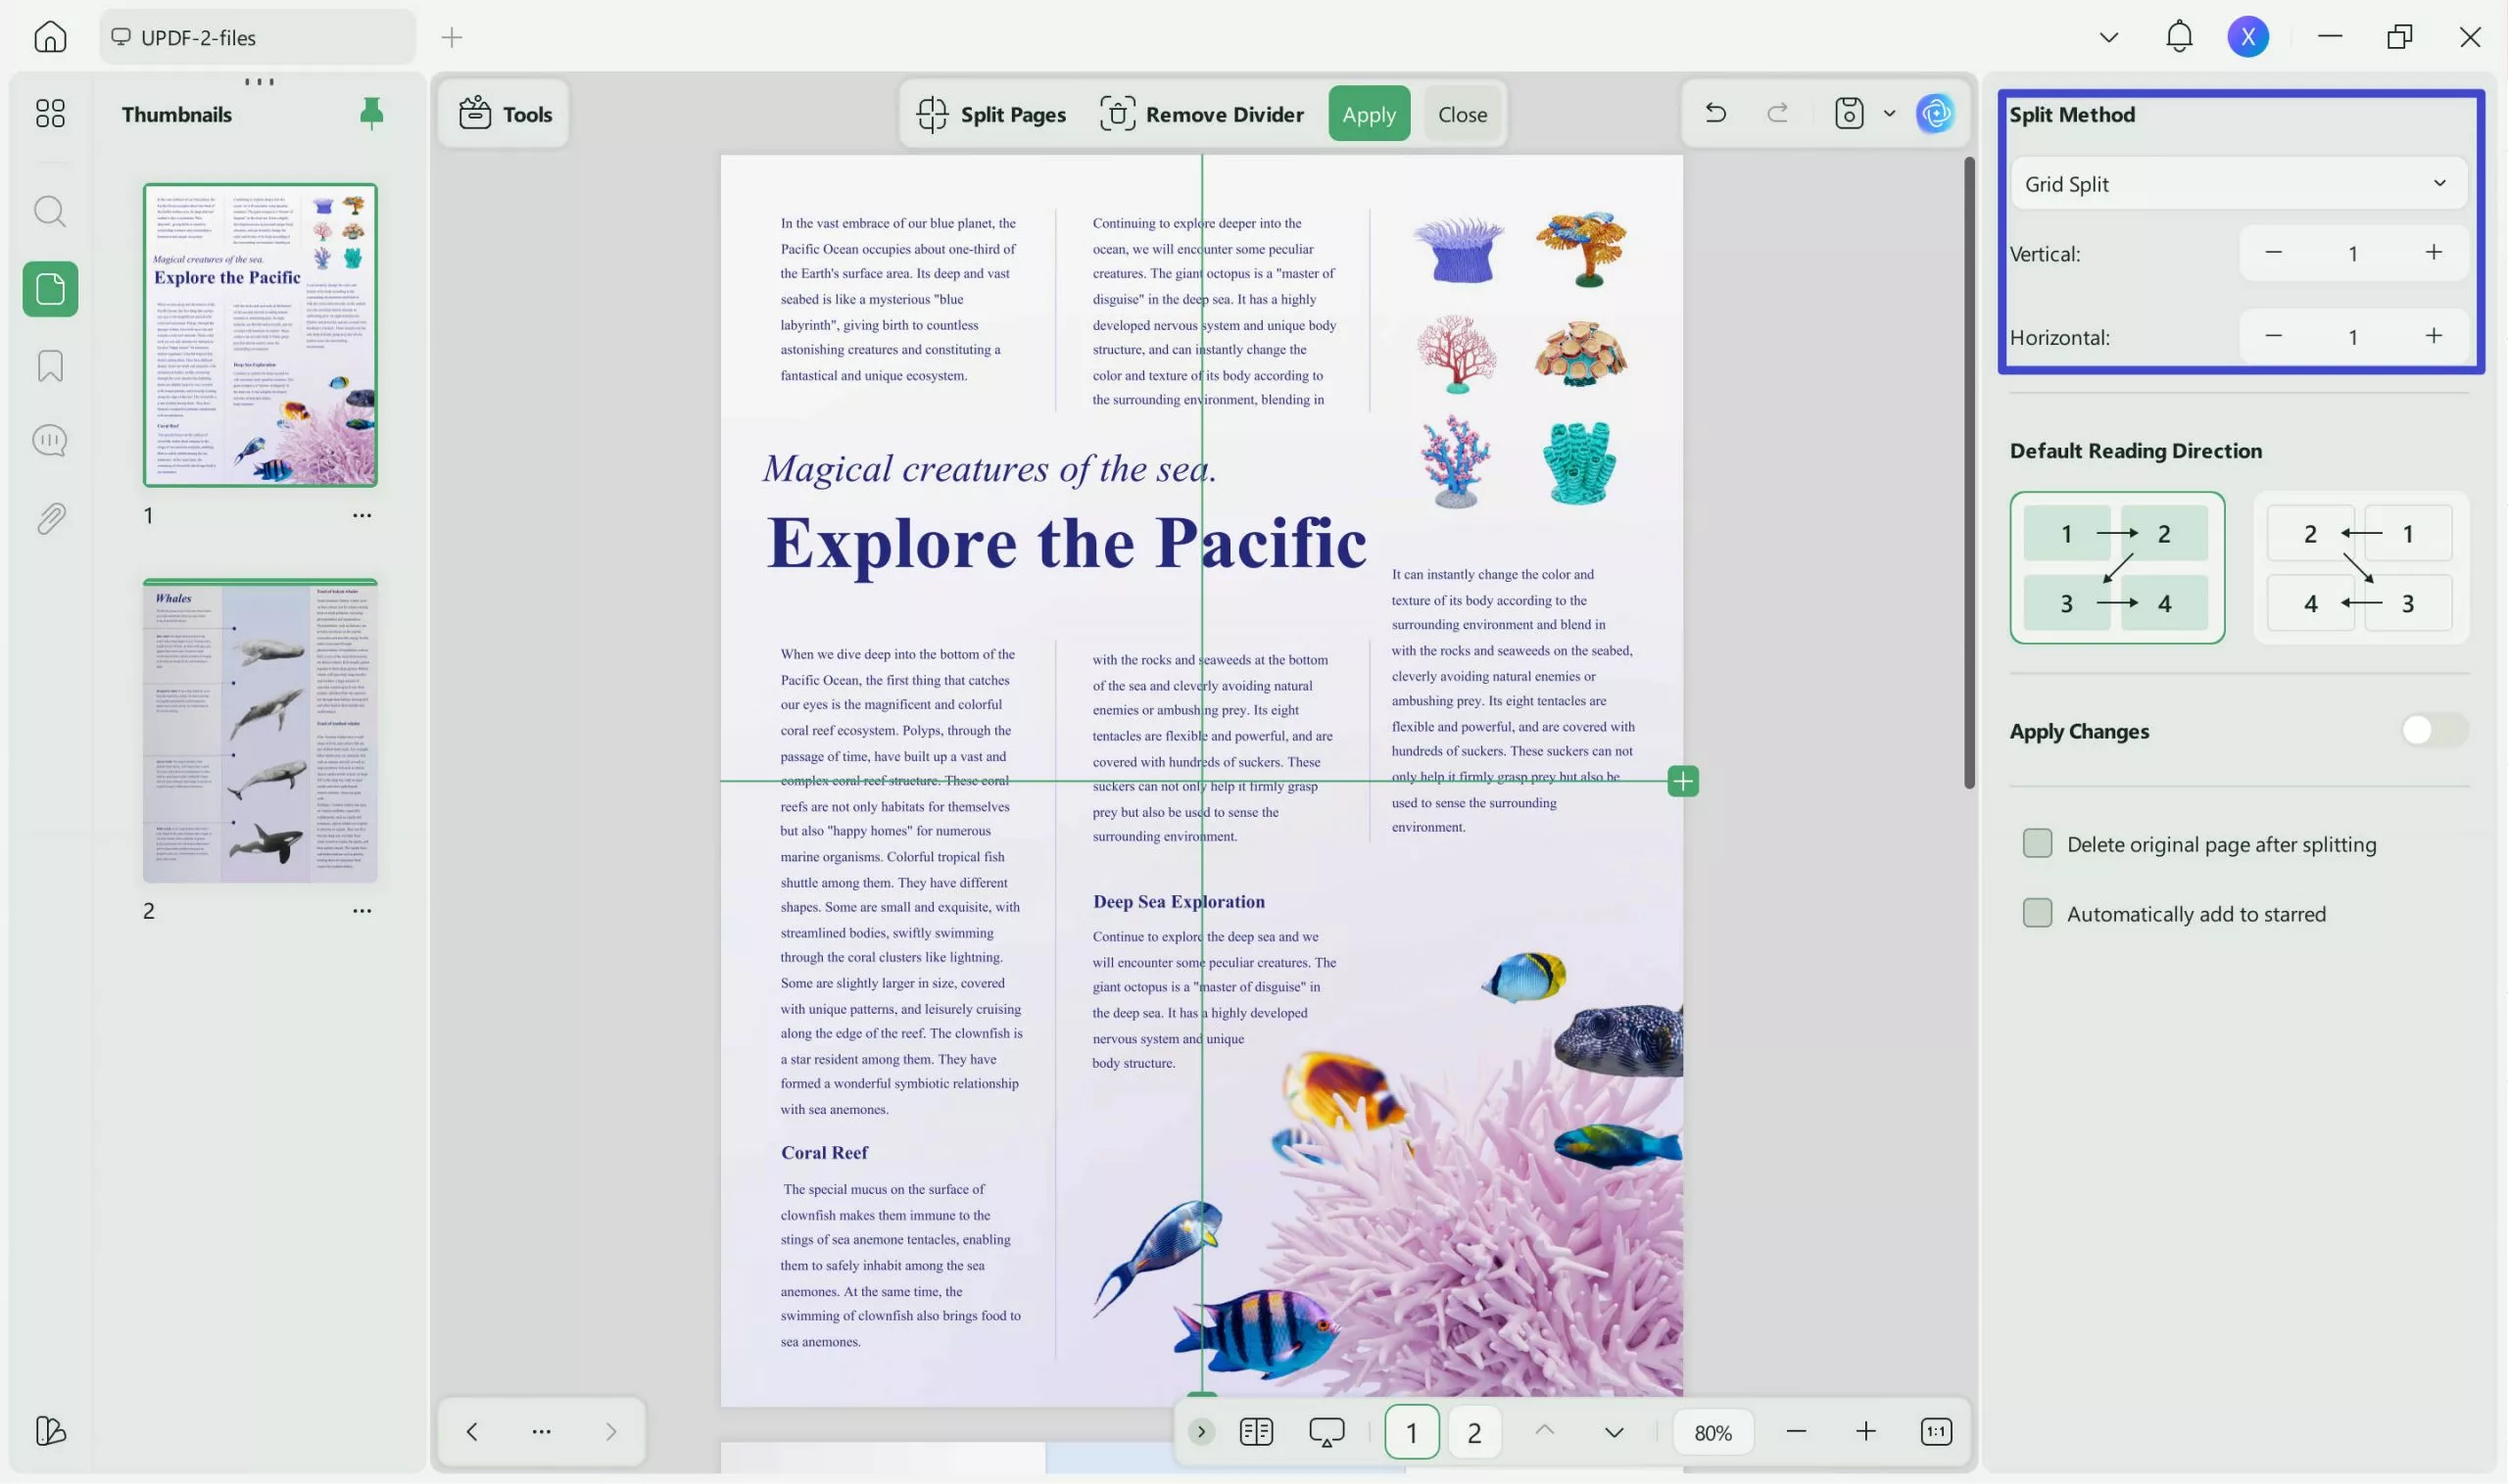Viewport: 2508px width, 1484px height.
Task: Open the Tools menu icon
Action: point(476,113)
